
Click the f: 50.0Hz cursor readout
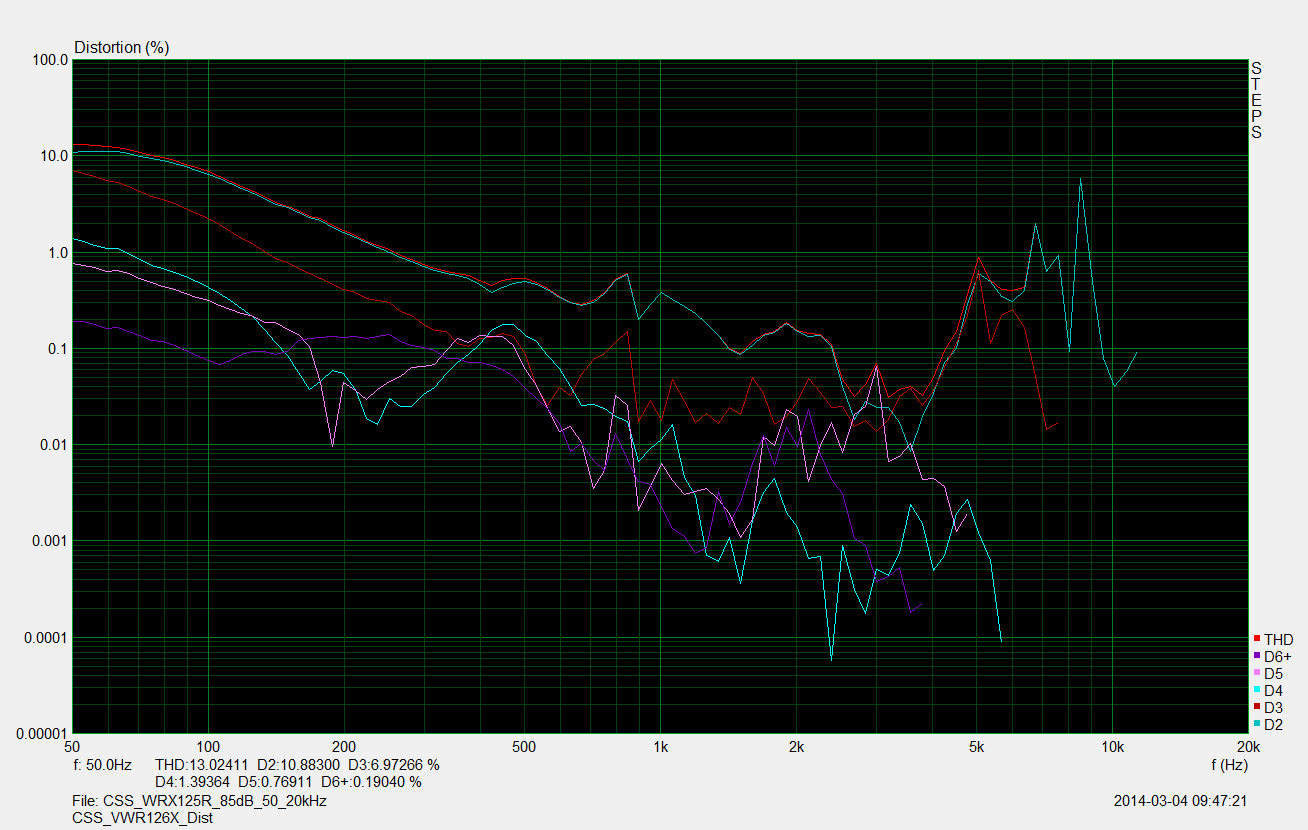[x=103, y=764]
